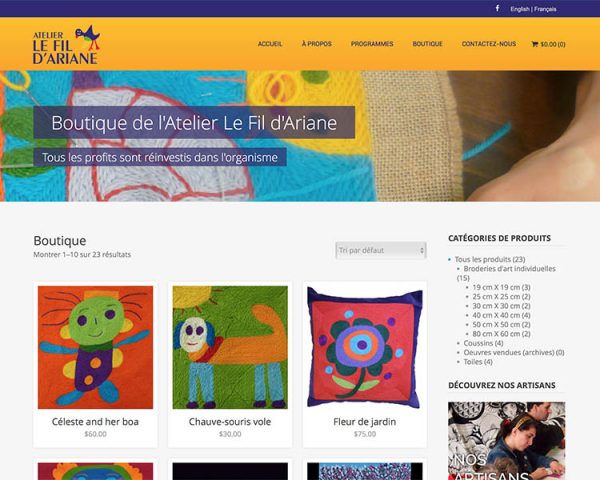Select the Toiles category link
The height and width of the screenshot is (480, 600).
click(x=478, y=362)
